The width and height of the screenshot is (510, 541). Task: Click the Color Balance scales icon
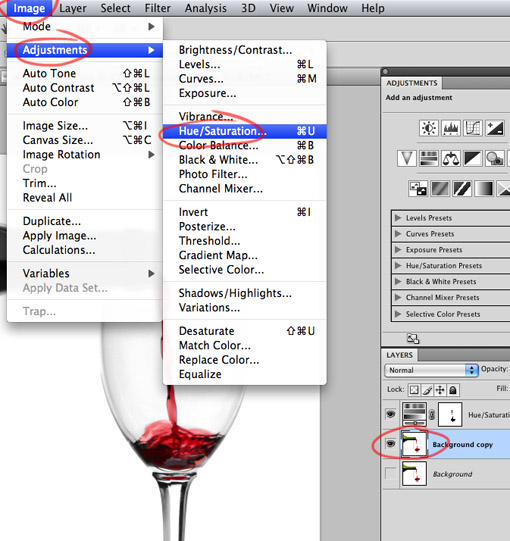click(451, 159)
